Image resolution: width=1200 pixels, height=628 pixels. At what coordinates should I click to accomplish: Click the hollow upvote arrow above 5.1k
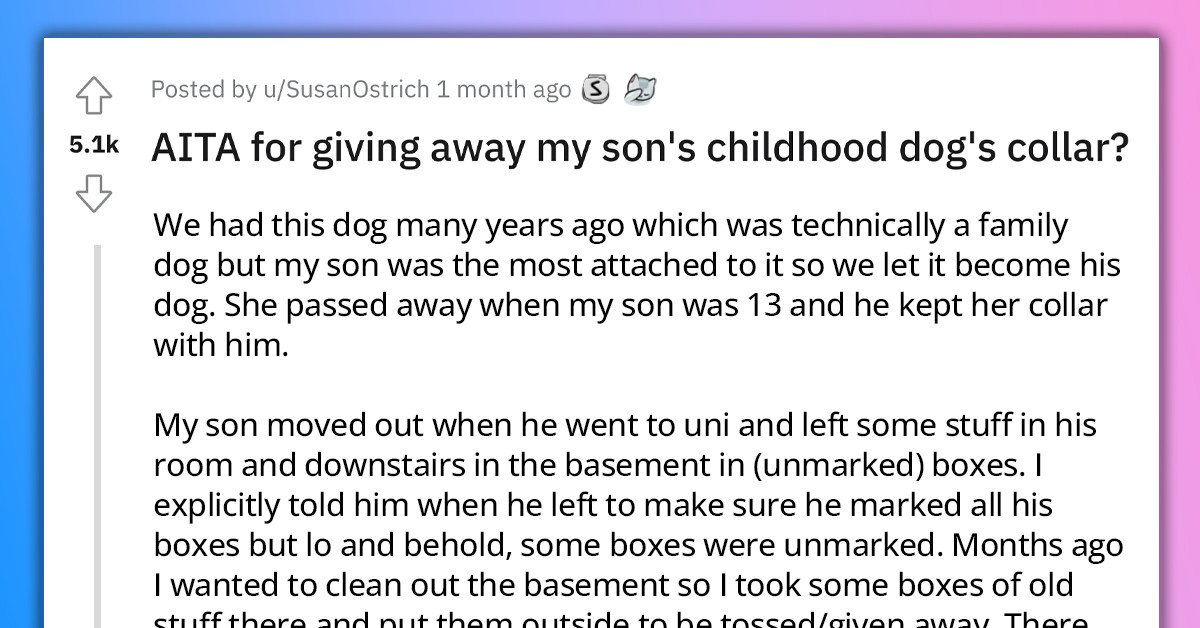point(95,95)
